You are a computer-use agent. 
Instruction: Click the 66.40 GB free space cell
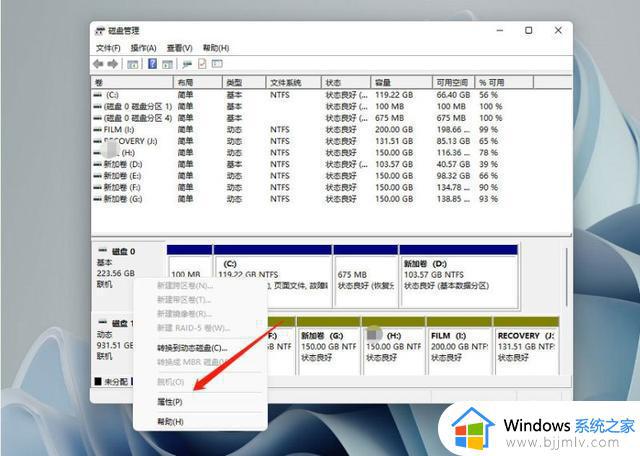coord(453,95)
